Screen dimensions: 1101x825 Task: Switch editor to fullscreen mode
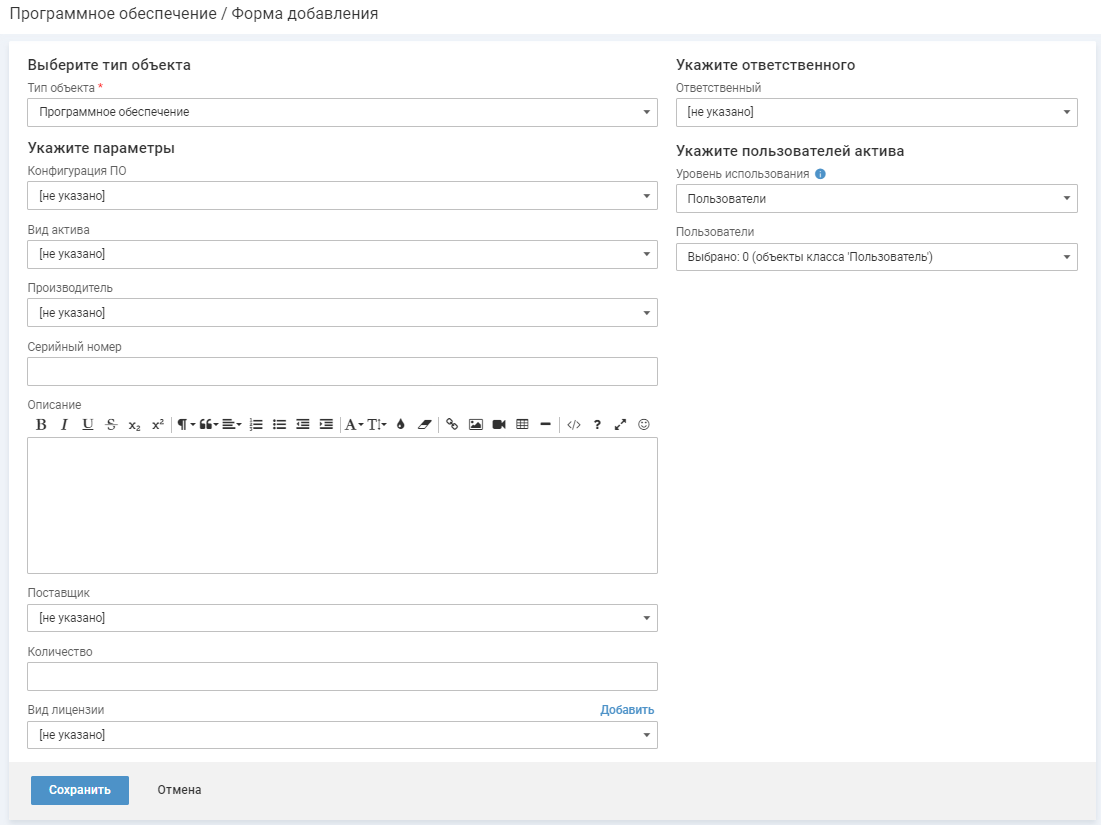(x=620, y=425)
